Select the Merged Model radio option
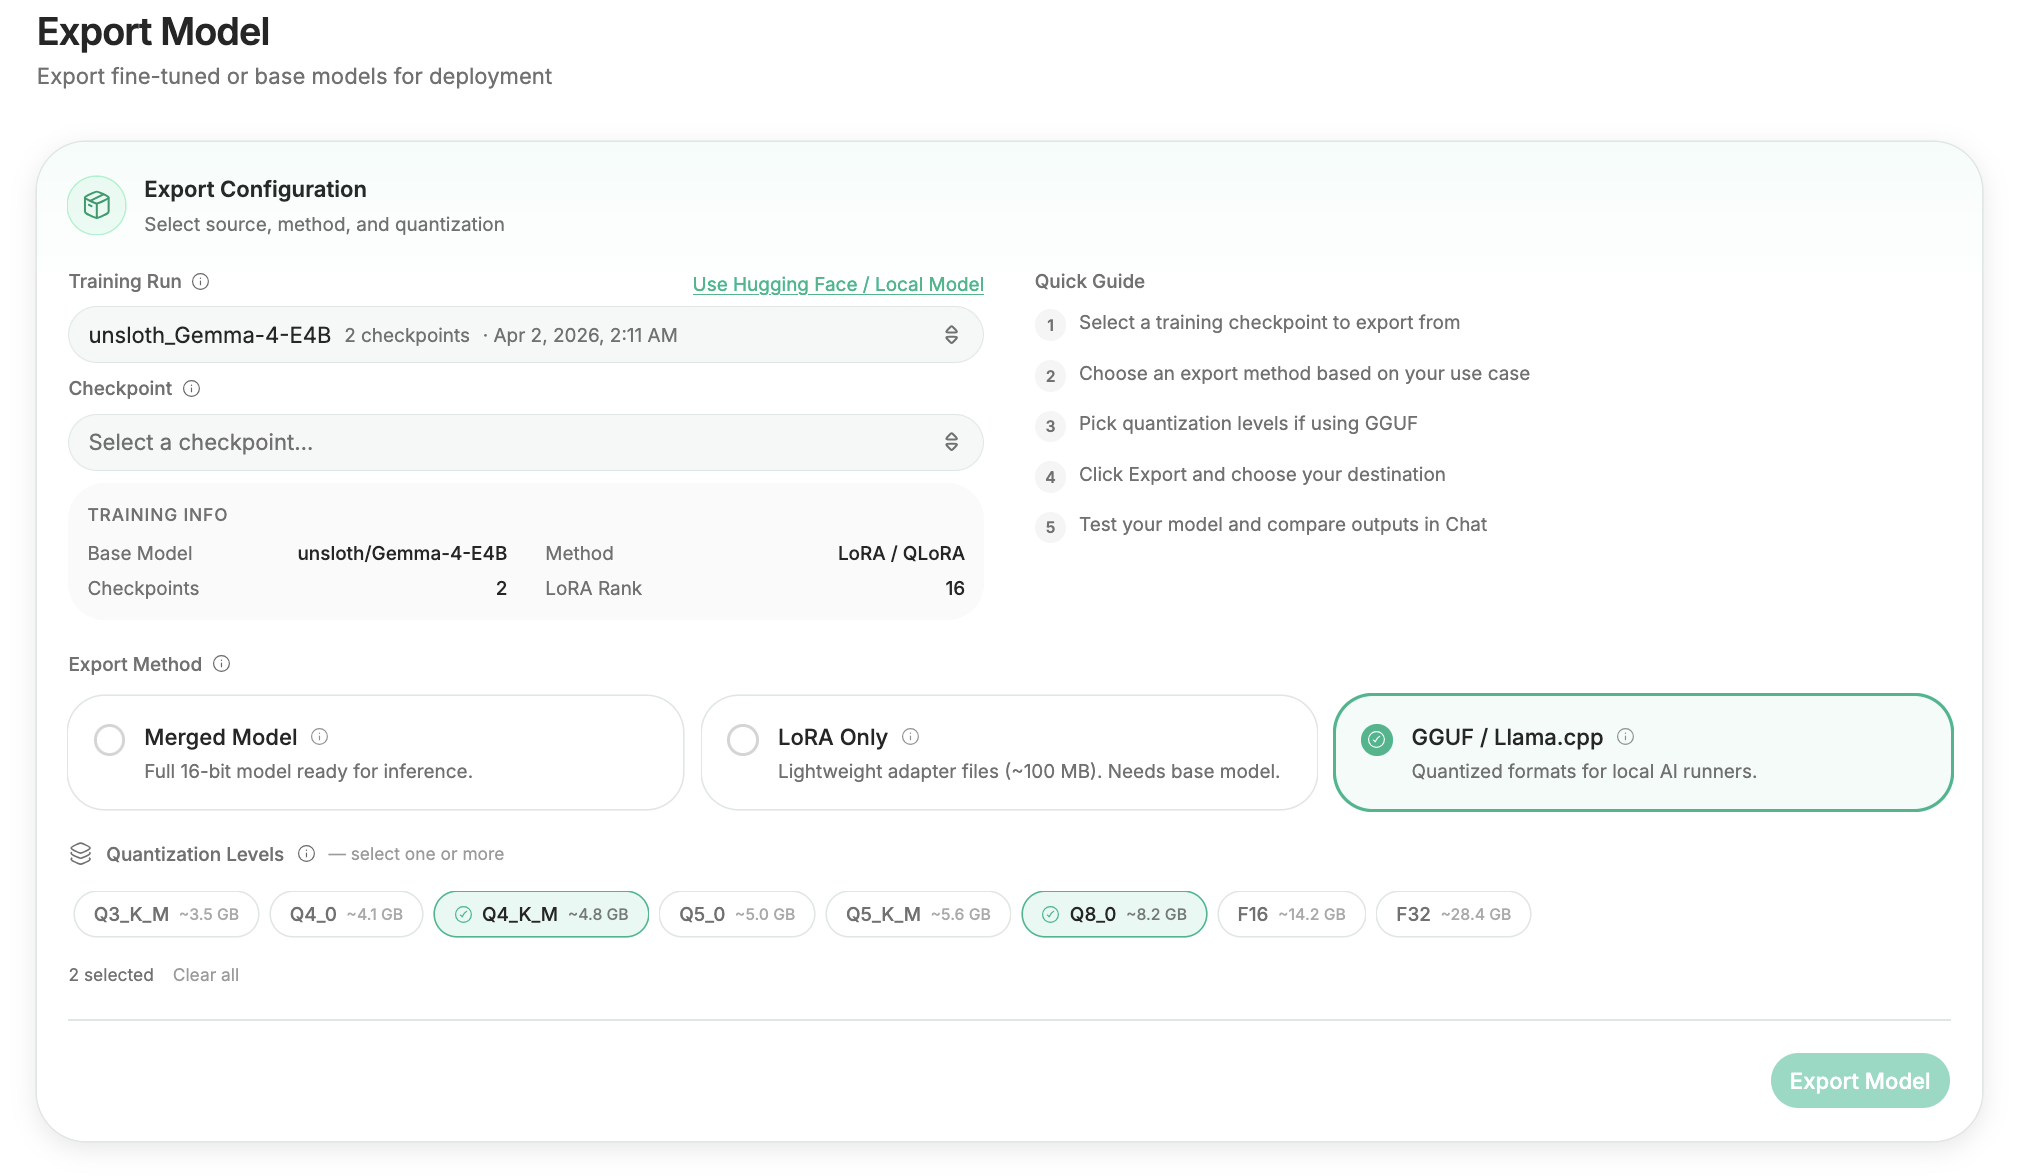This screenshot has height=1176, width=2026. (x=110, y=740)
